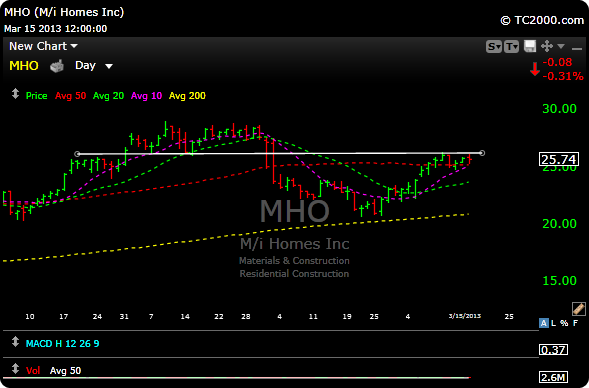
Task: Open the S dropdown button in chart toolbar
Action: tap(494, 47)
